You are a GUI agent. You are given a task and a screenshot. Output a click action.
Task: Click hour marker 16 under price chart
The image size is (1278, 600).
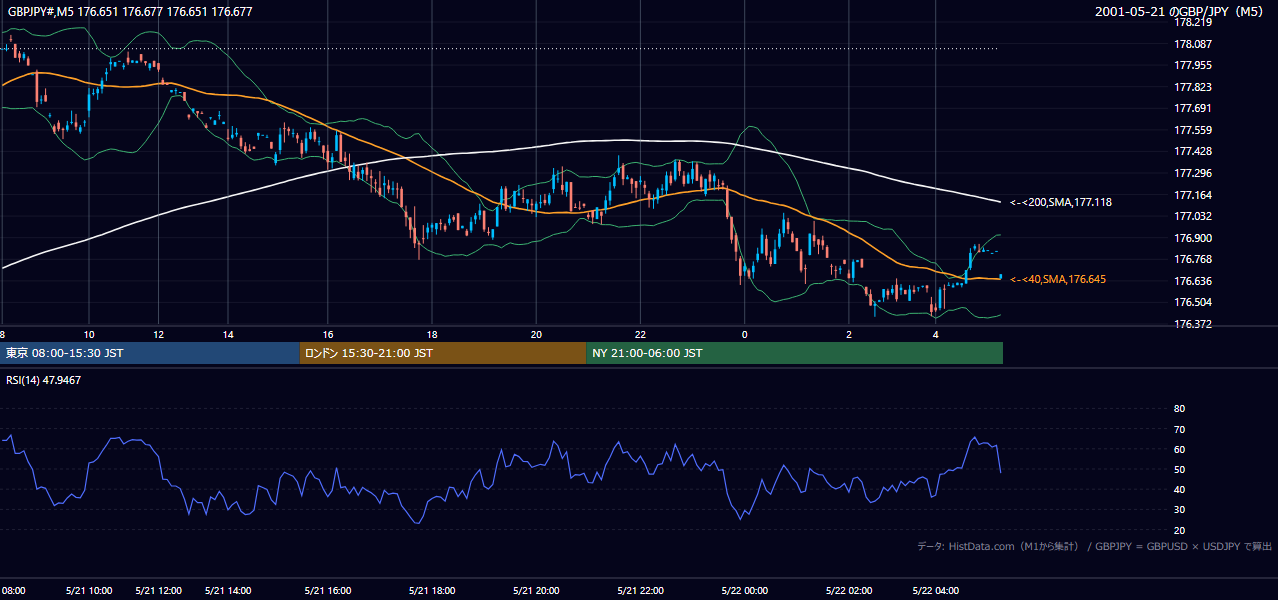tap(328, 335)
